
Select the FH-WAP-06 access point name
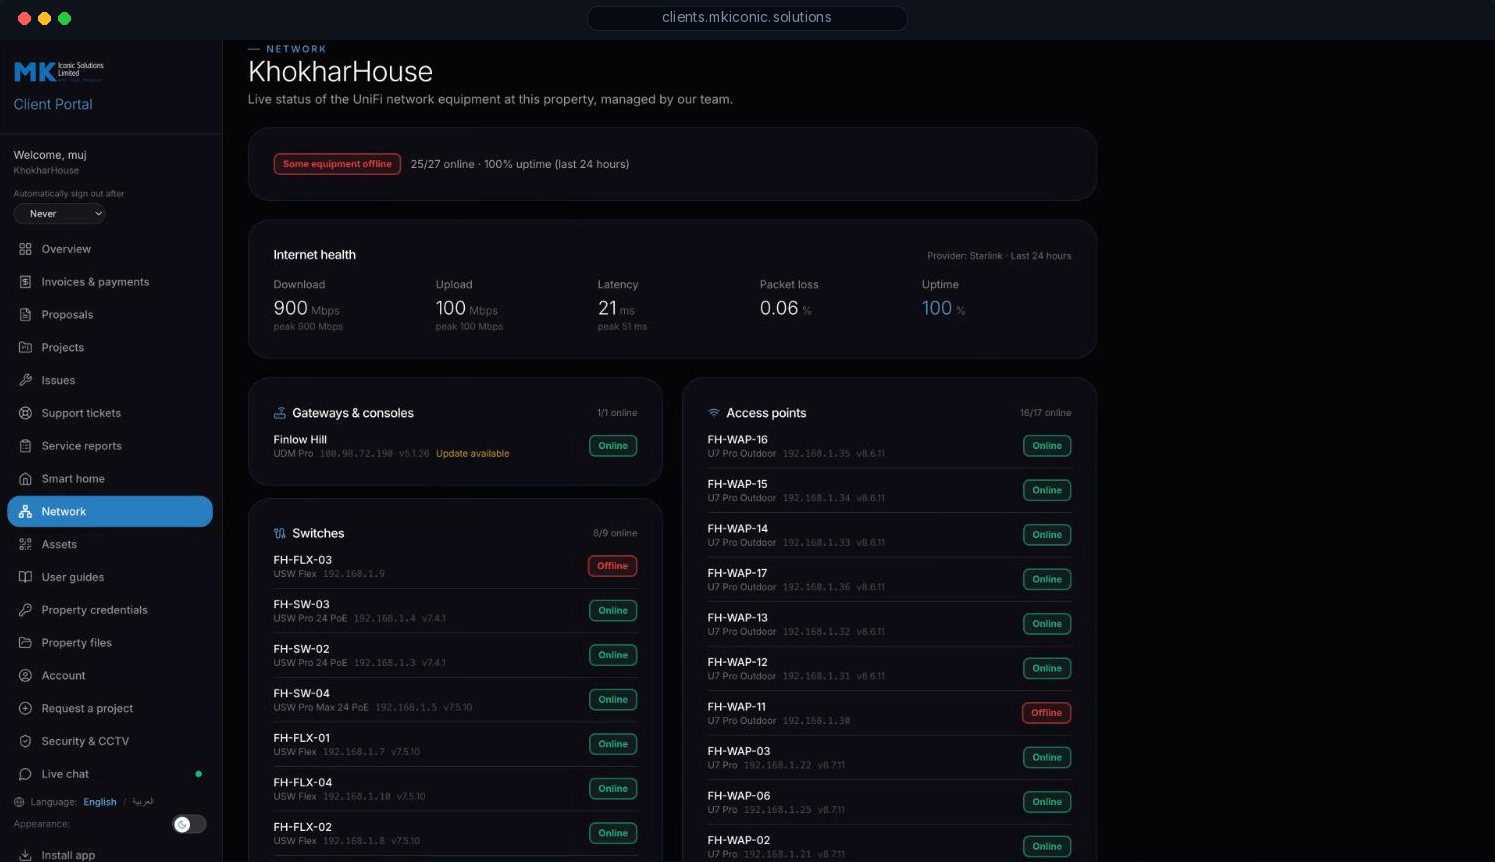(739, 796)
